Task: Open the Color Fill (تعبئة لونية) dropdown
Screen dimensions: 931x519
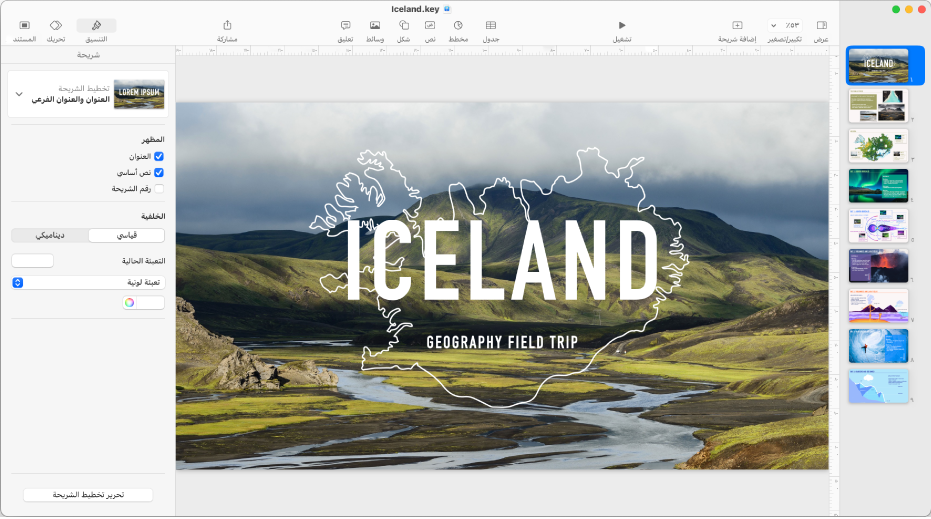Action: (88, 283)
